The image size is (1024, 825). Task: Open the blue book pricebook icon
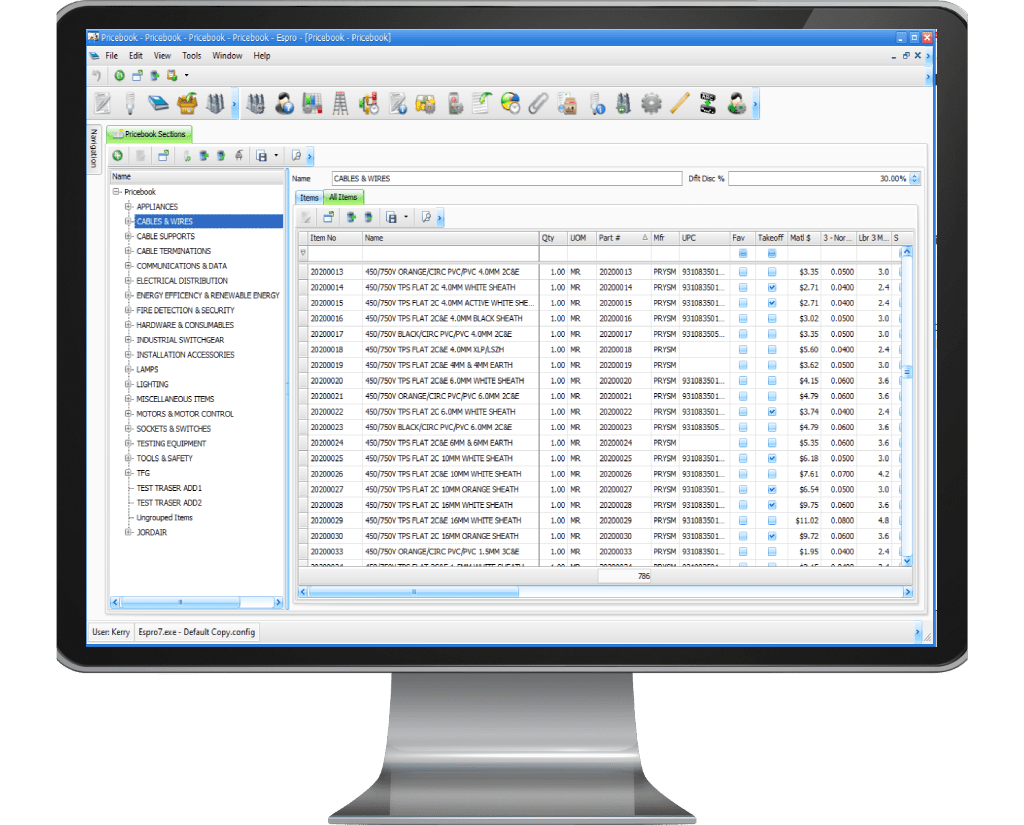pyautogui.click(x=158, y=103)
